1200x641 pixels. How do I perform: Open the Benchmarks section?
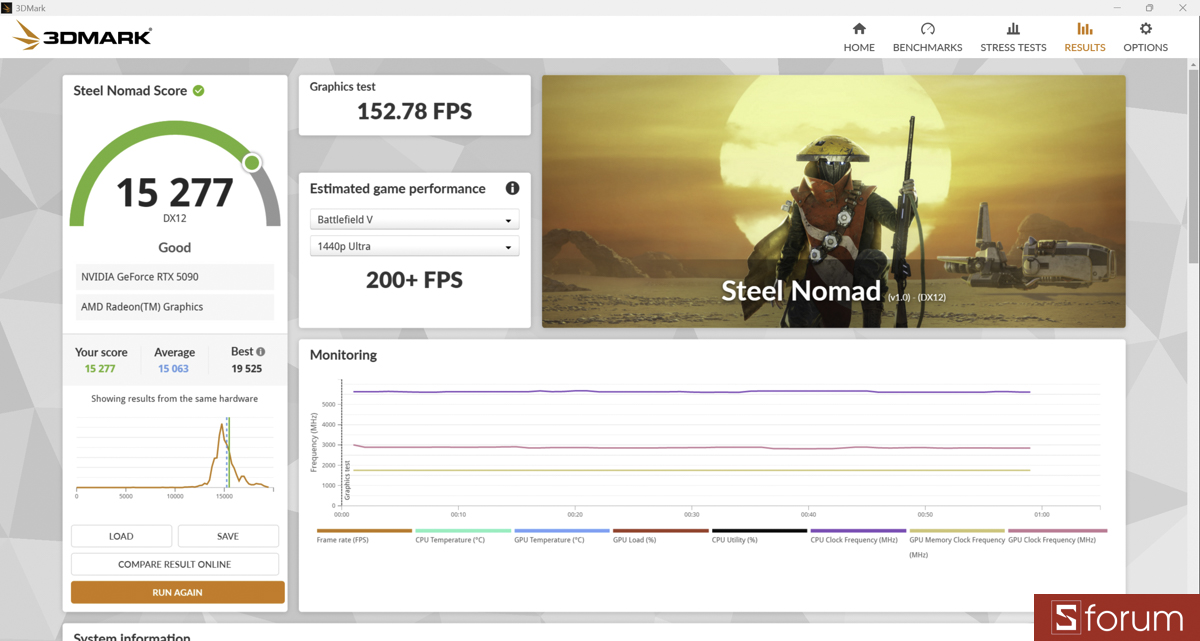click(927, 36)
